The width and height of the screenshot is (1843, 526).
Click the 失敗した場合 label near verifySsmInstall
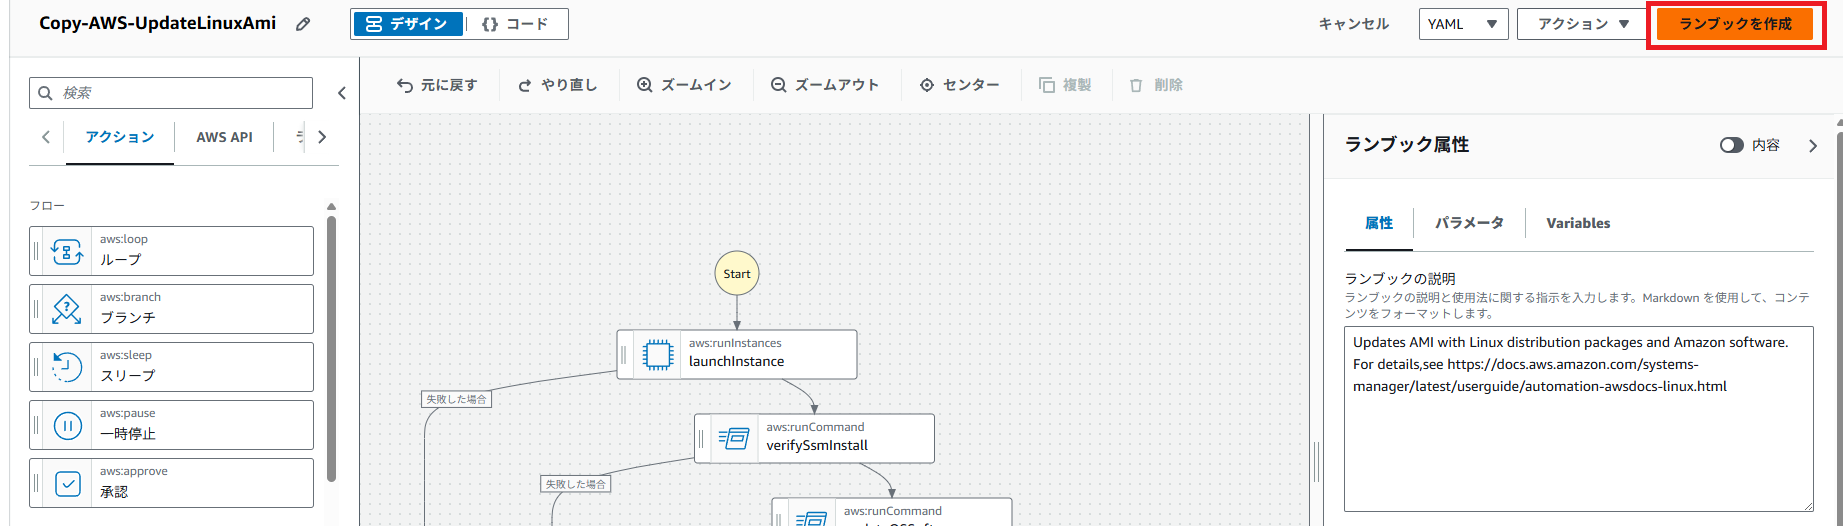(x=576, y=484)
